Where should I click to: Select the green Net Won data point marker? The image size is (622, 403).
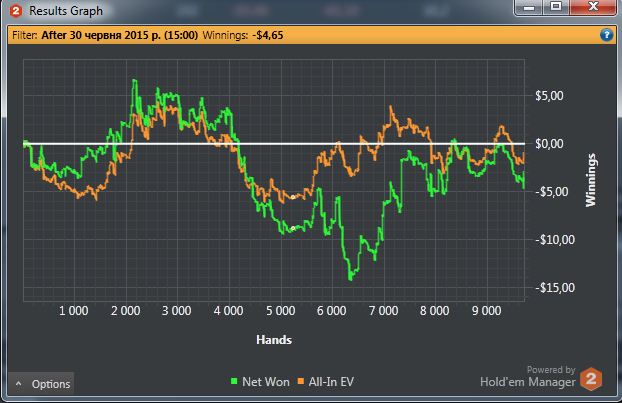293,228
